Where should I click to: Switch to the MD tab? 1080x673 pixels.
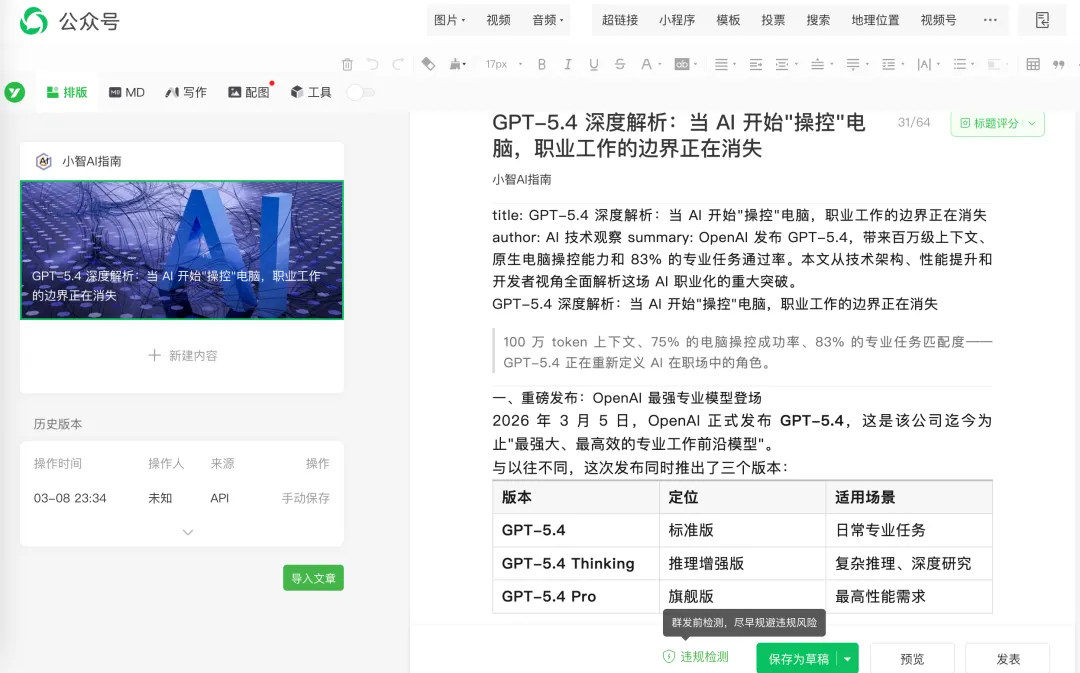click(127, 92)
